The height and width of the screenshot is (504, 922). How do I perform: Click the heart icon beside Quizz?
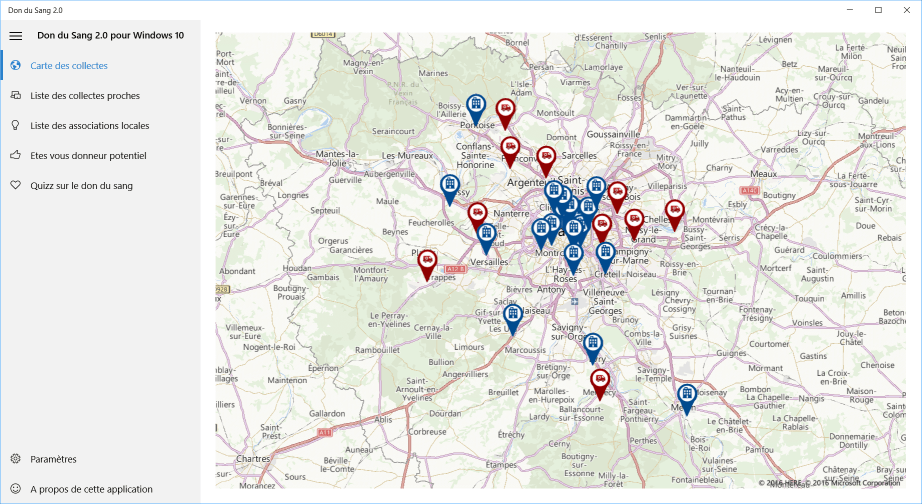[x=16, y=185]
